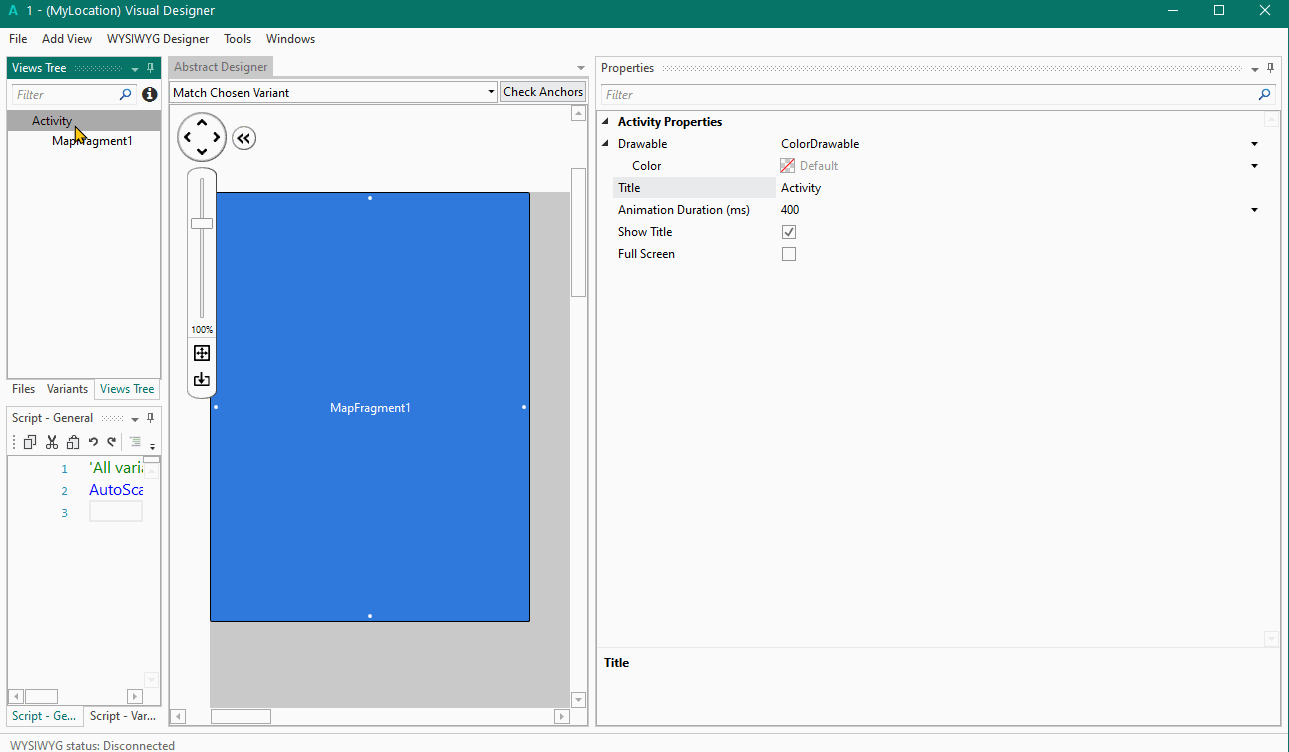Pin the Properties panel
Viewport: 1289px width, 752px height.
(x=1271, y=68)
